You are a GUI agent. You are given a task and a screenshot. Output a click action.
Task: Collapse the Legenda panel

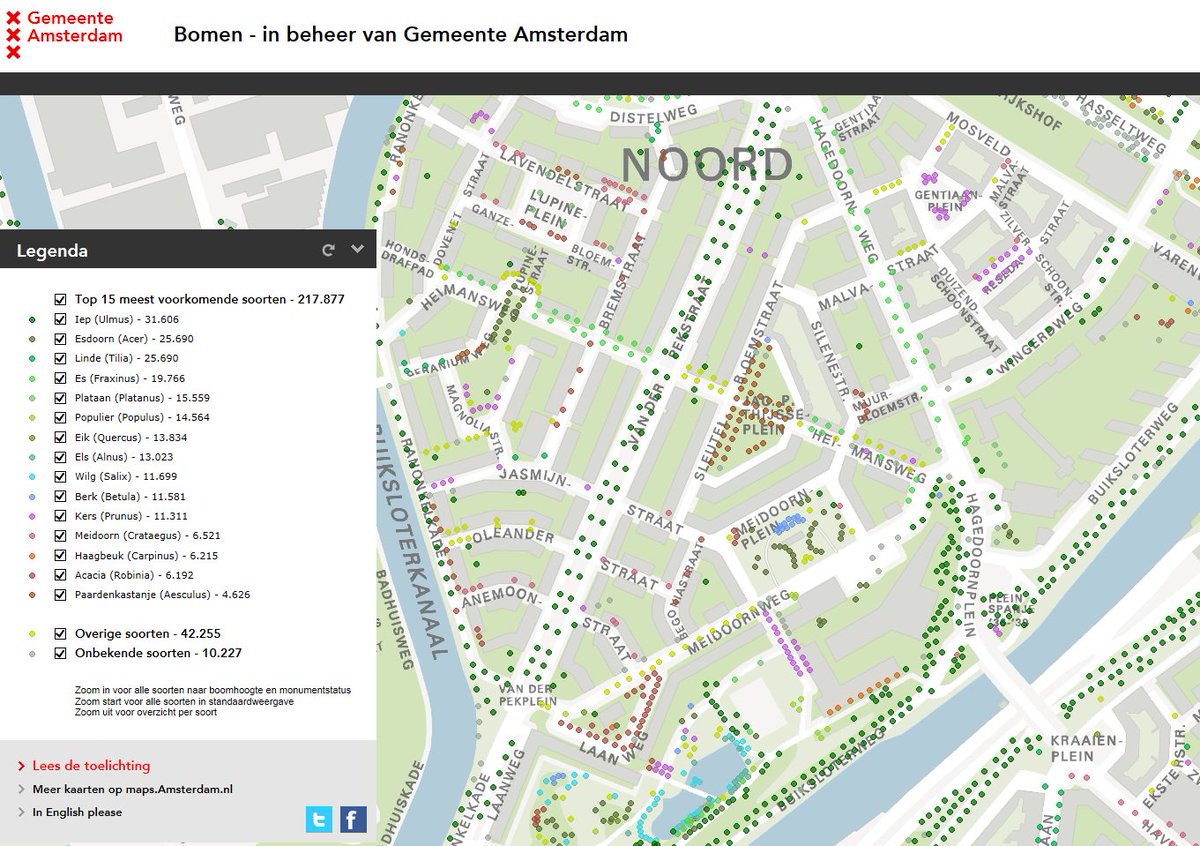[359, 250]
